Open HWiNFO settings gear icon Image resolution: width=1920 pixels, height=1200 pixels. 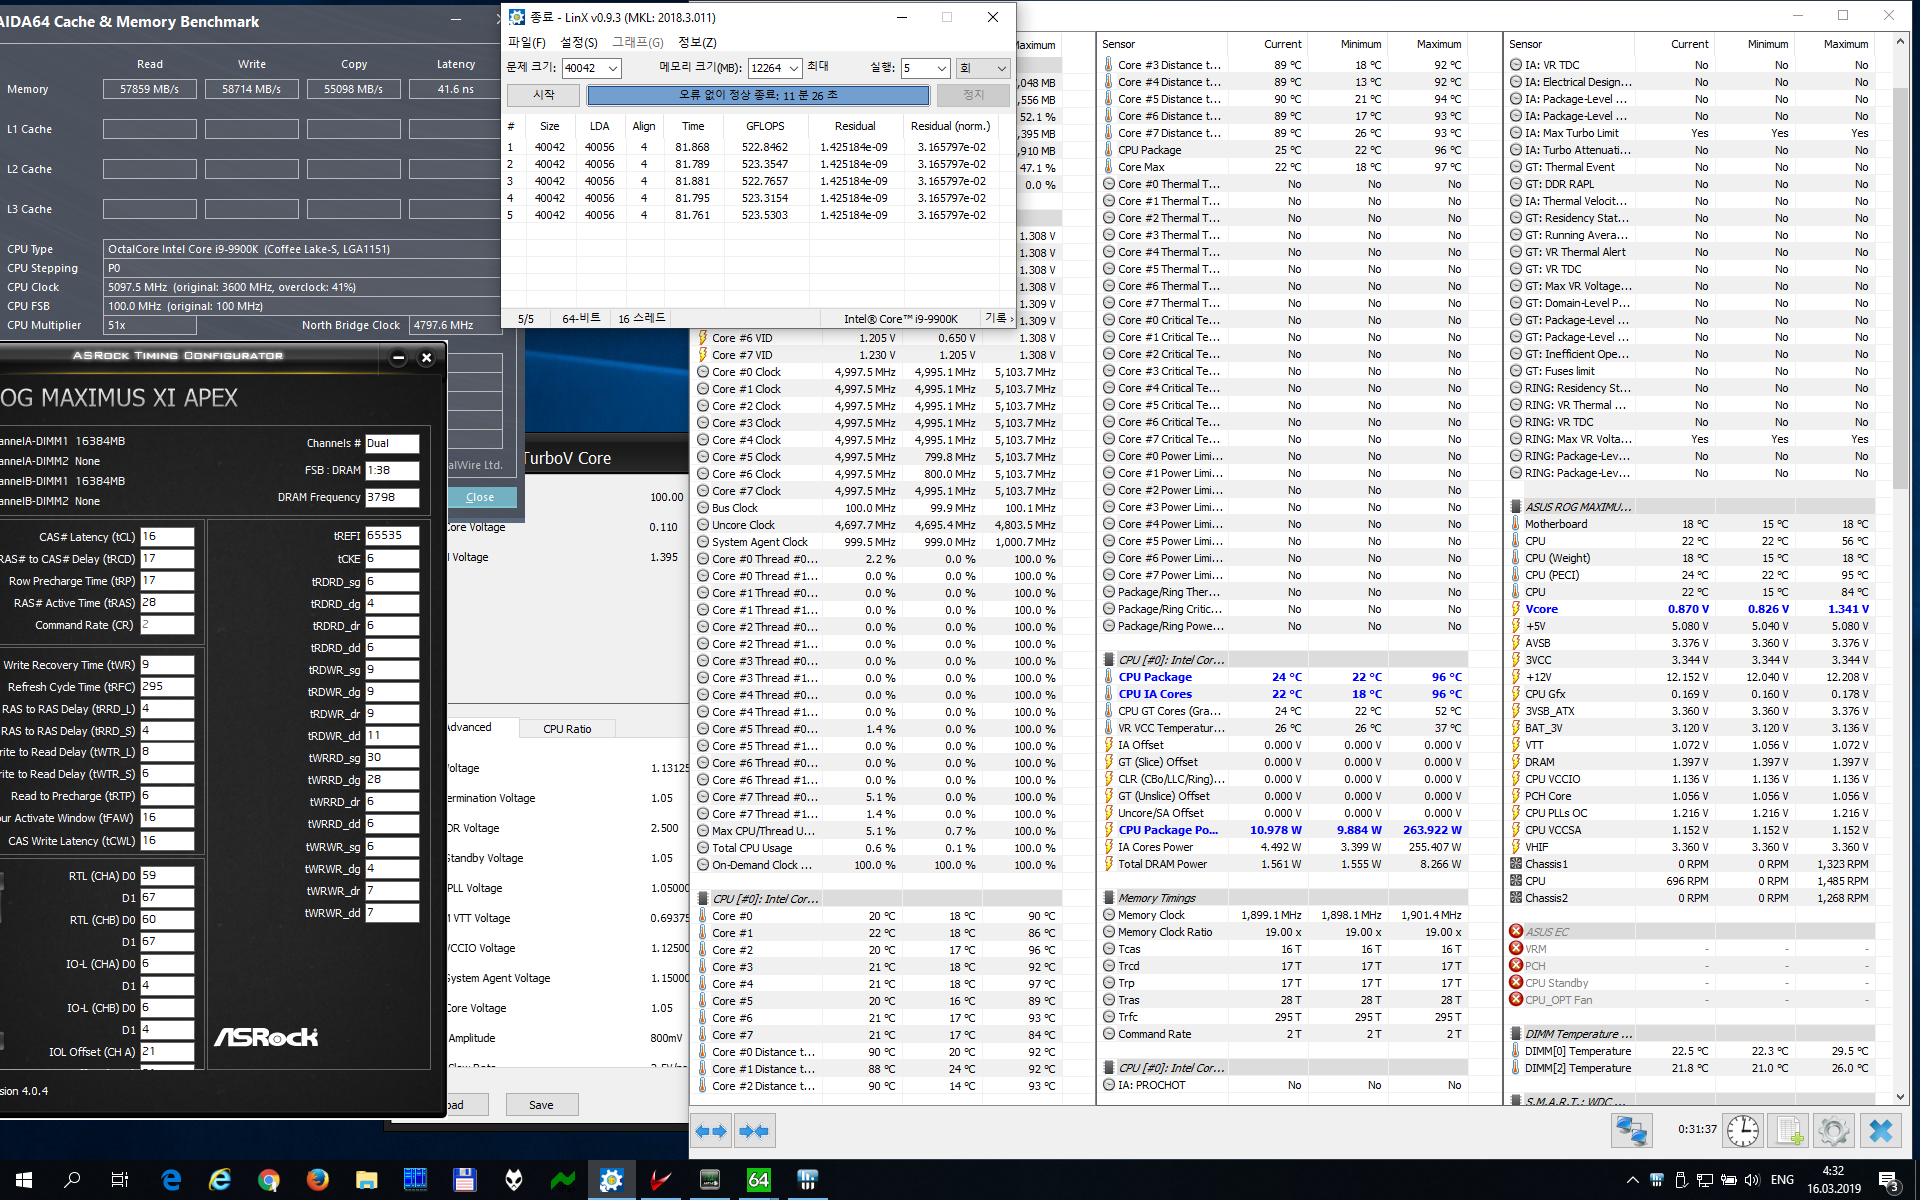pos(1833,1131)
